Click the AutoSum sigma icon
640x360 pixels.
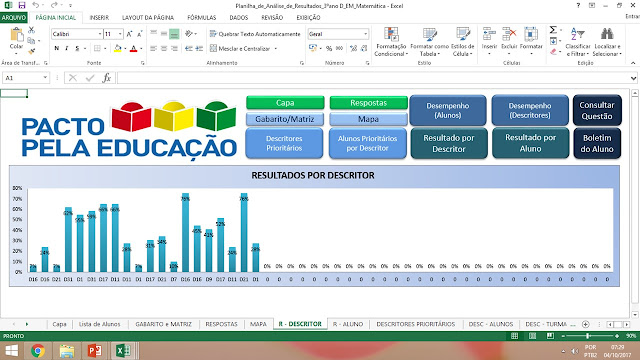tap(553, 30)
